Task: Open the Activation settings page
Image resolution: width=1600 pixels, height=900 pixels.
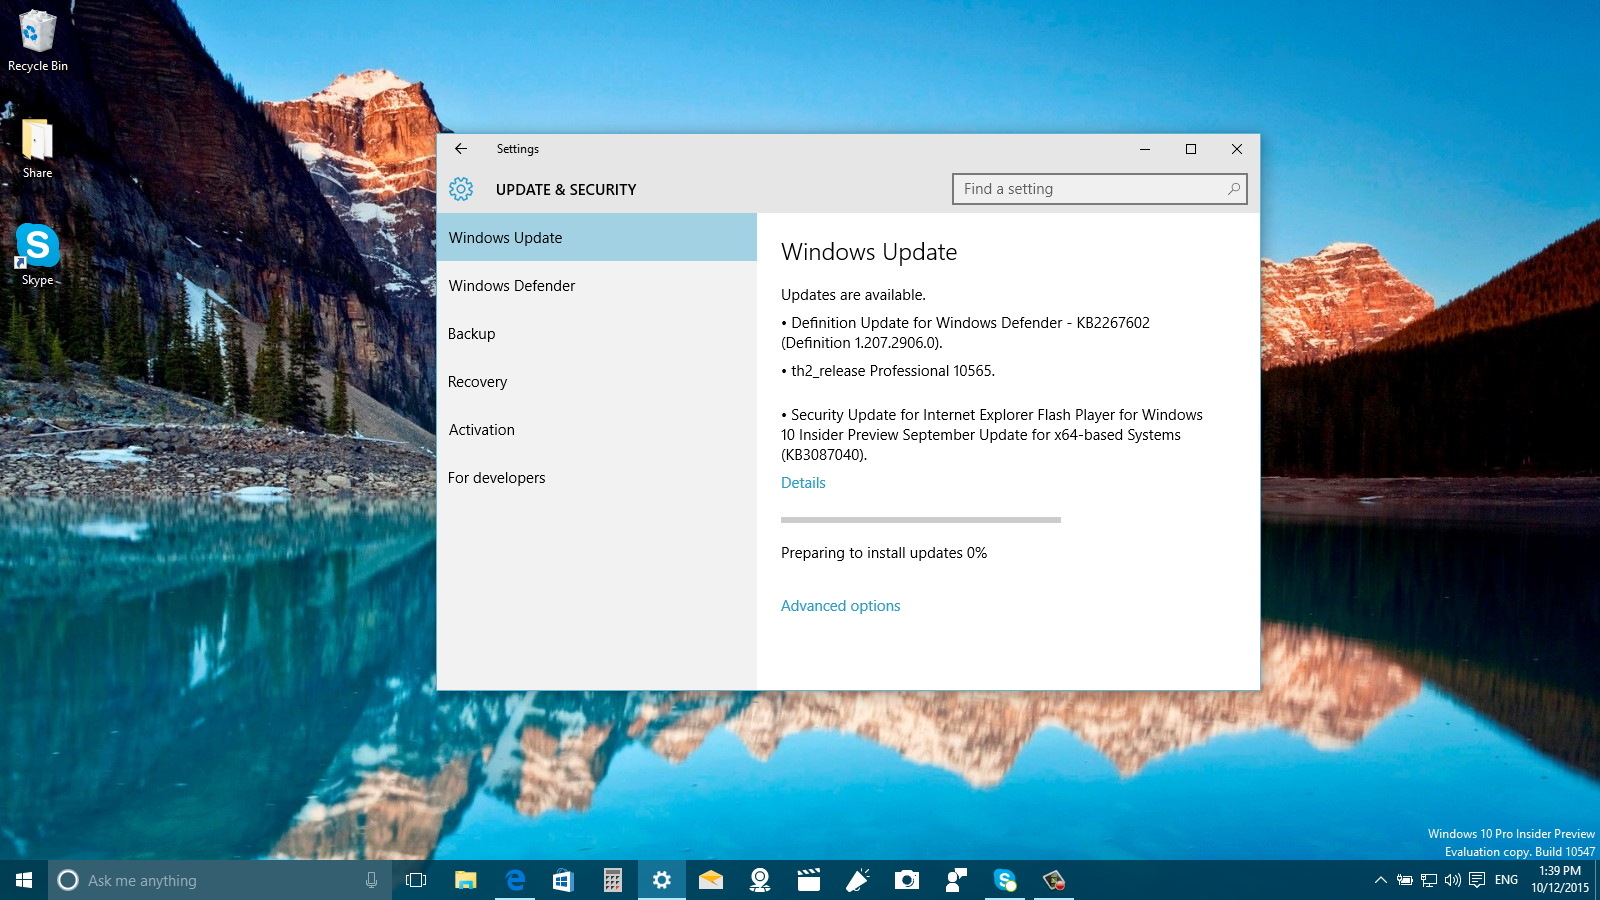Action: point(481,429)
